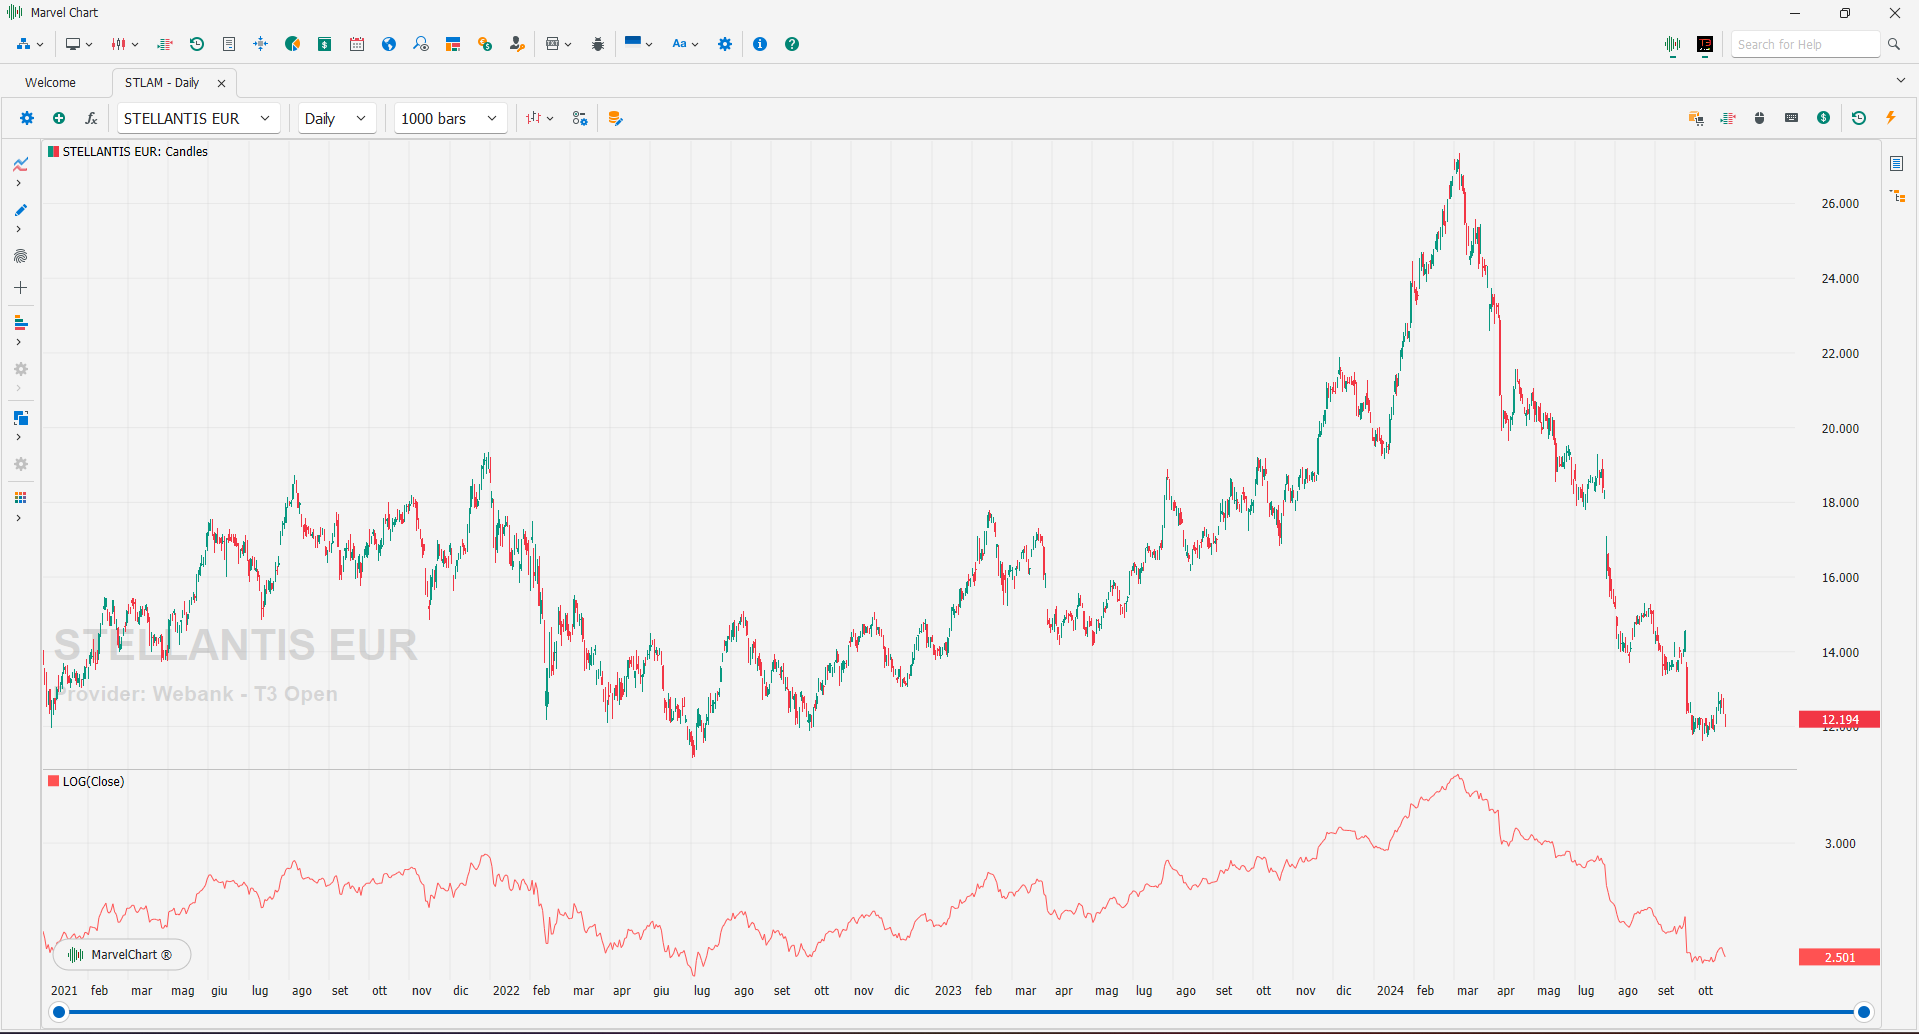Click the blue globe icon
The image size is (1919, 1034).
(x=389, y=44)
